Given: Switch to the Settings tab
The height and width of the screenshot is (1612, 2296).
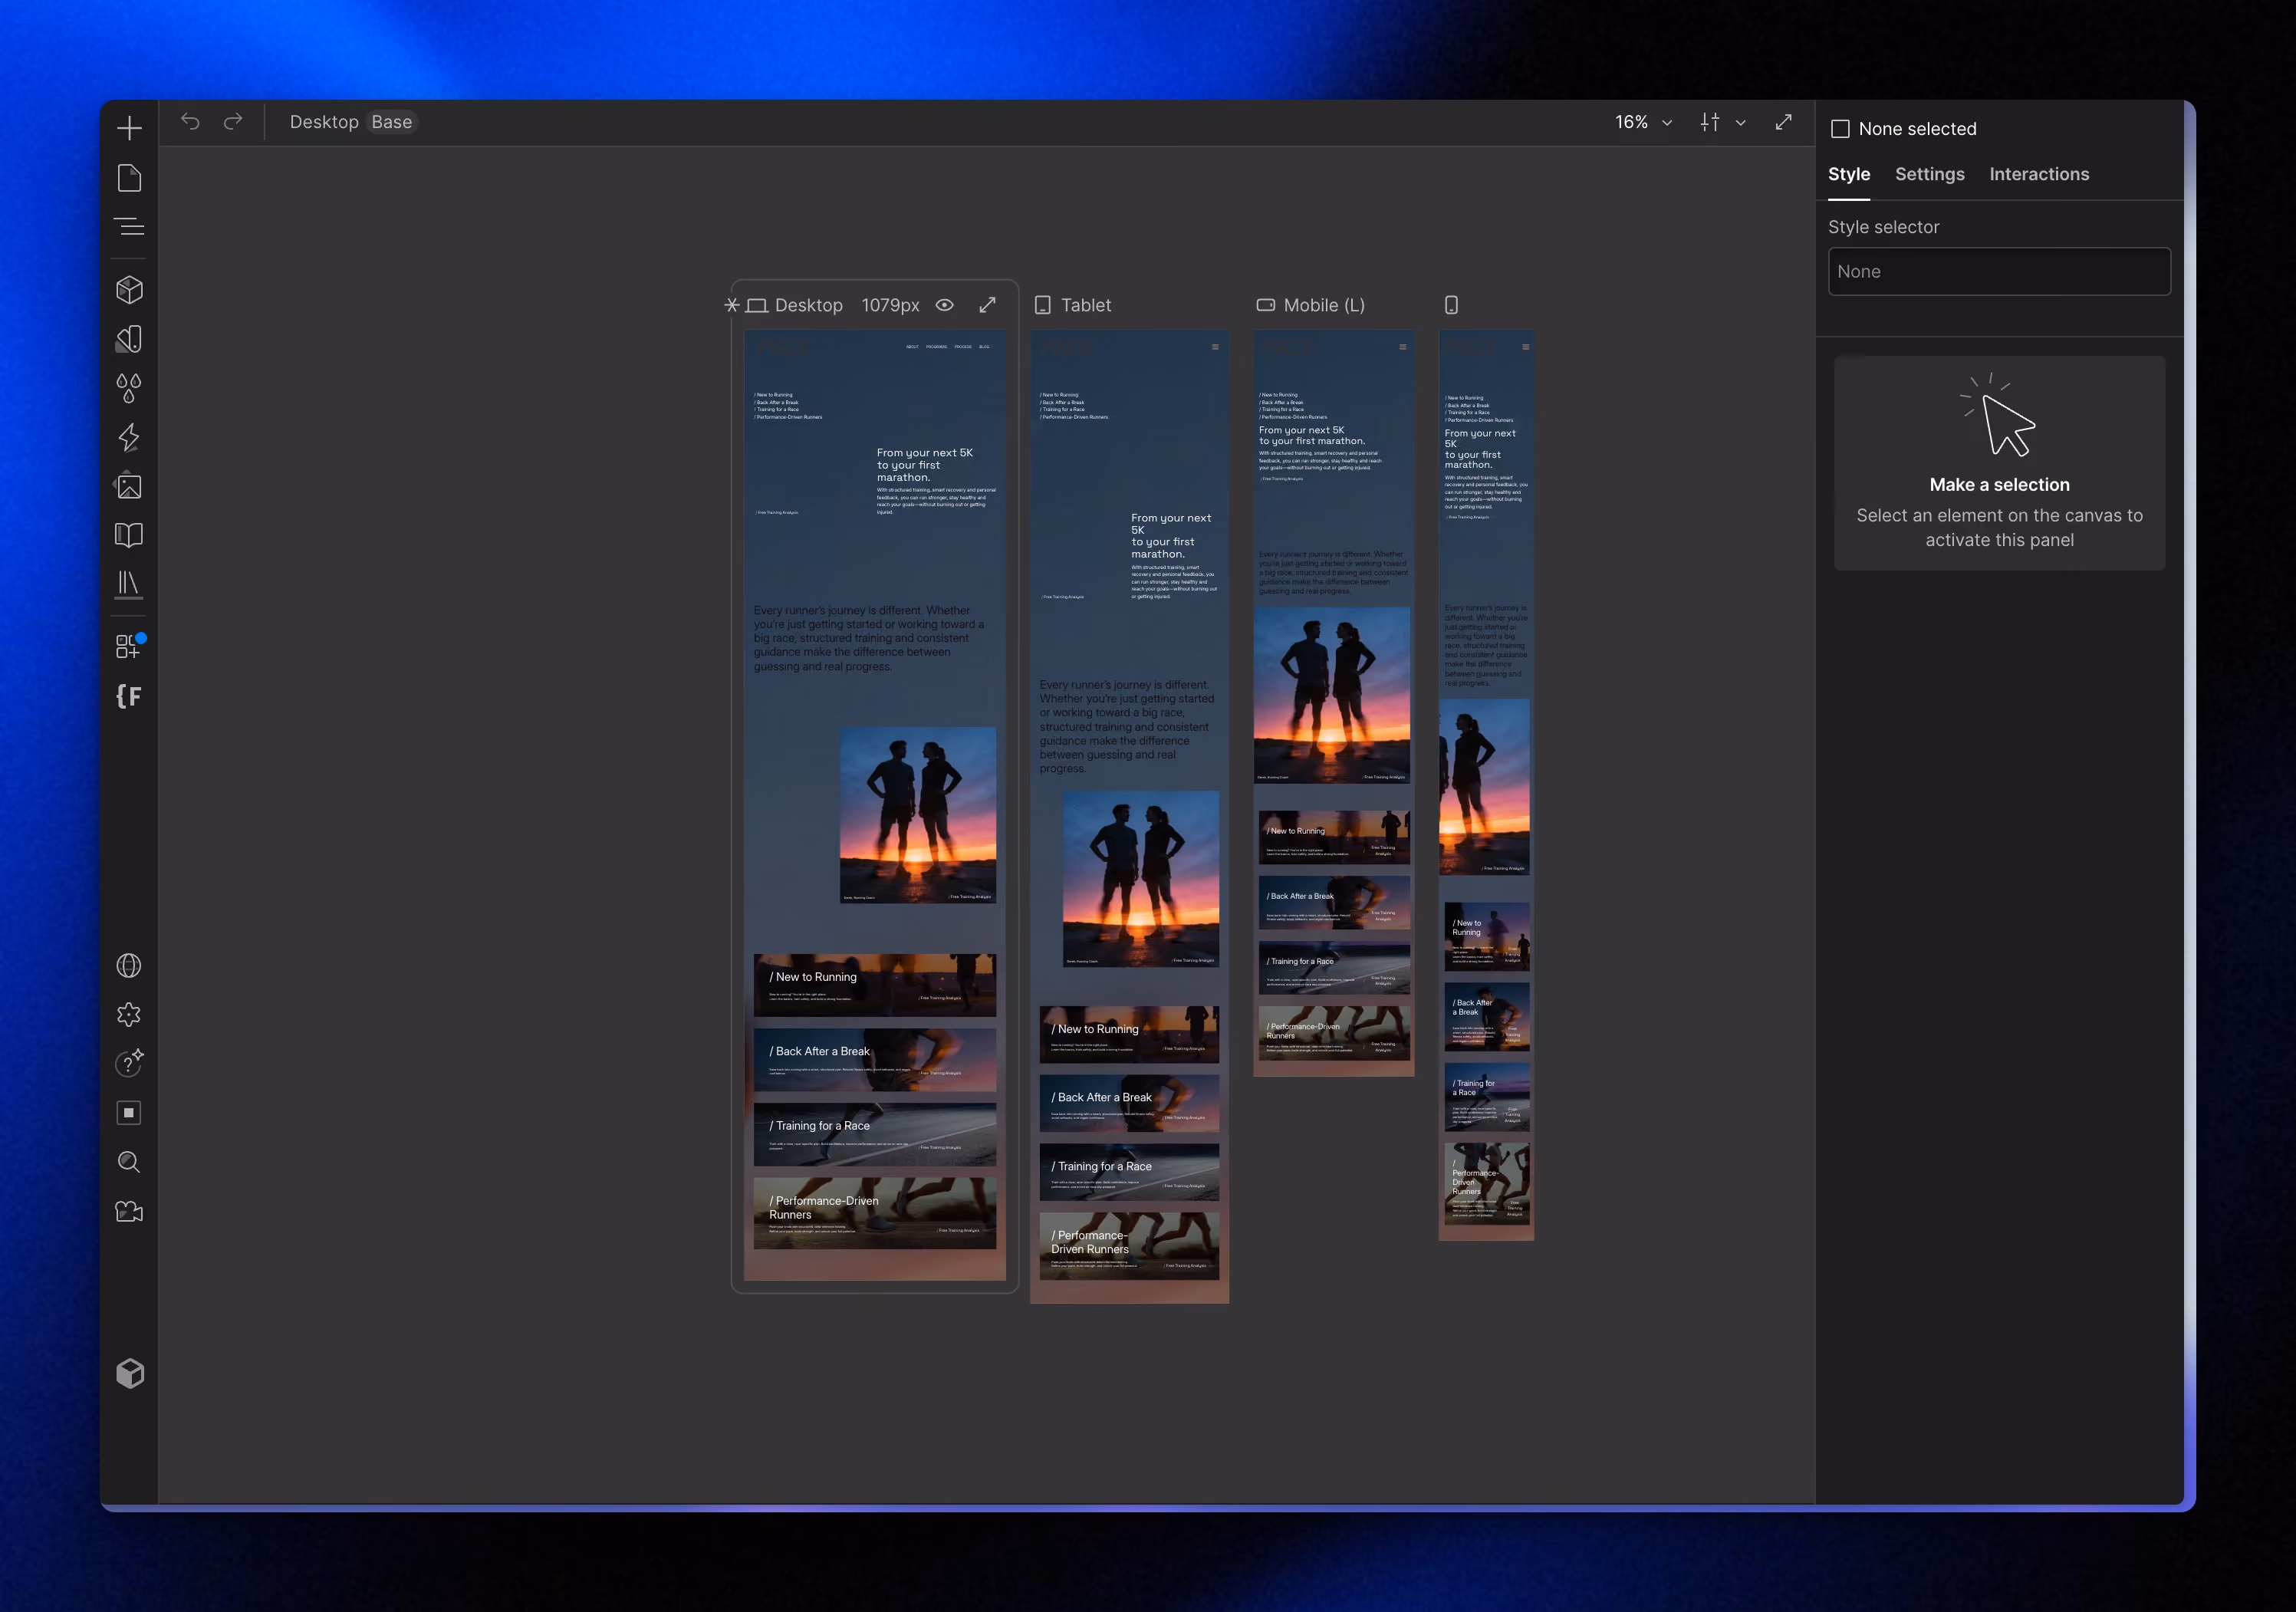Looking at the screenshot, I should click(1929, 174).
